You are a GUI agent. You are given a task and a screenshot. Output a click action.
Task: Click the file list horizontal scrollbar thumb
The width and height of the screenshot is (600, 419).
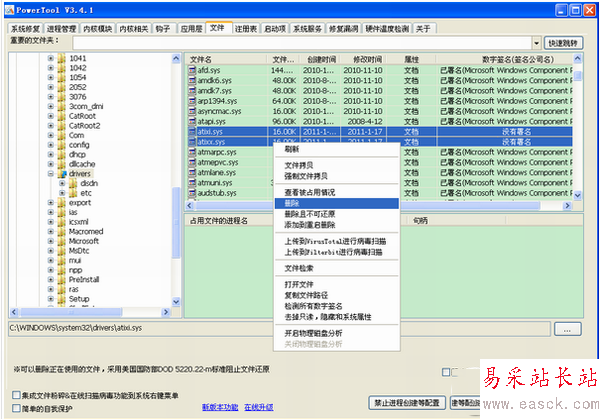click(367, 206)
